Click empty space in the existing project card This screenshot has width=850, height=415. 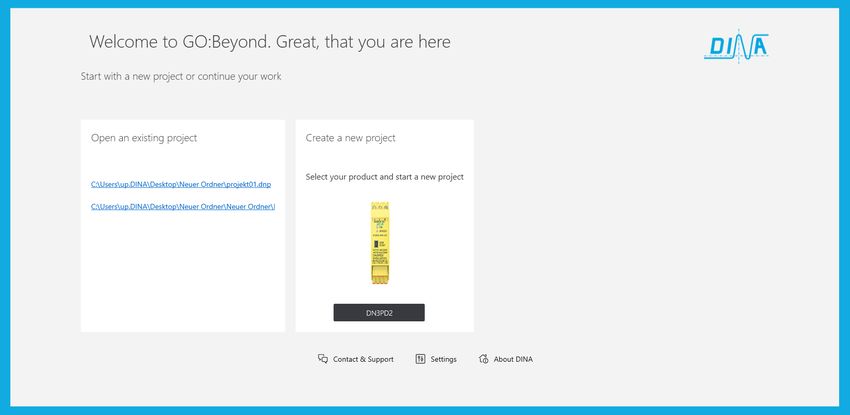(x=183, y=271)
